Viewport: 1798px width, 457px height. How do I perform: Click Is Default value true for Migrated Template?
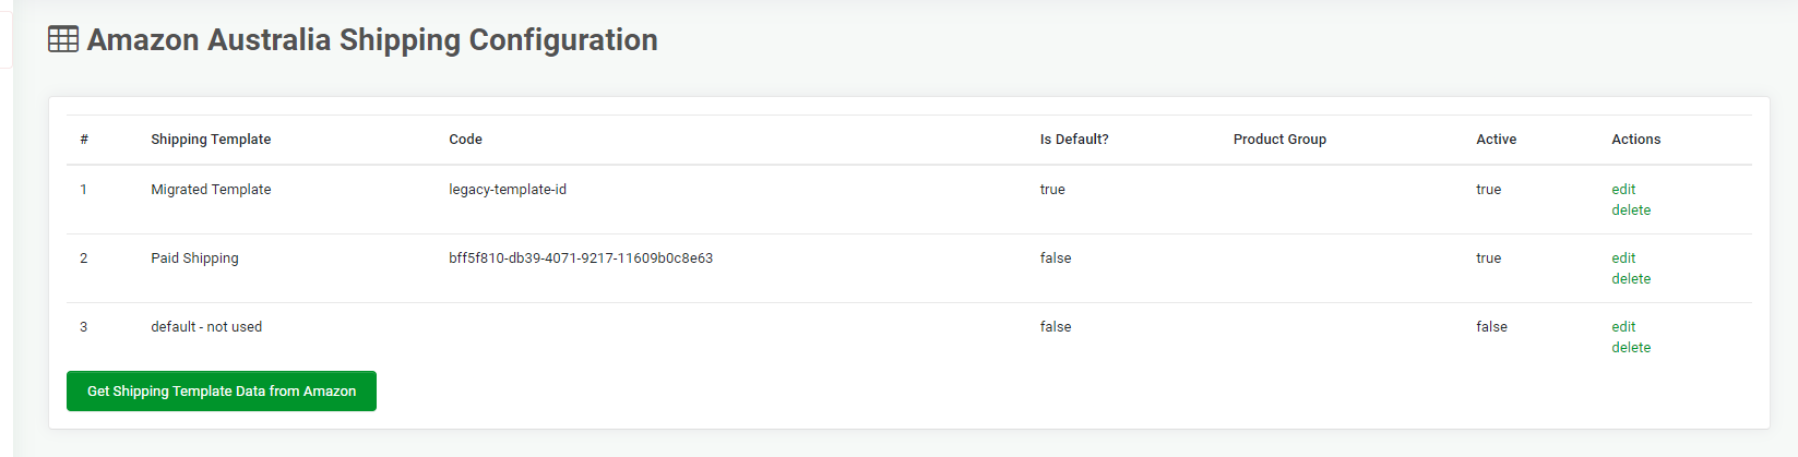coord(1052,189)
